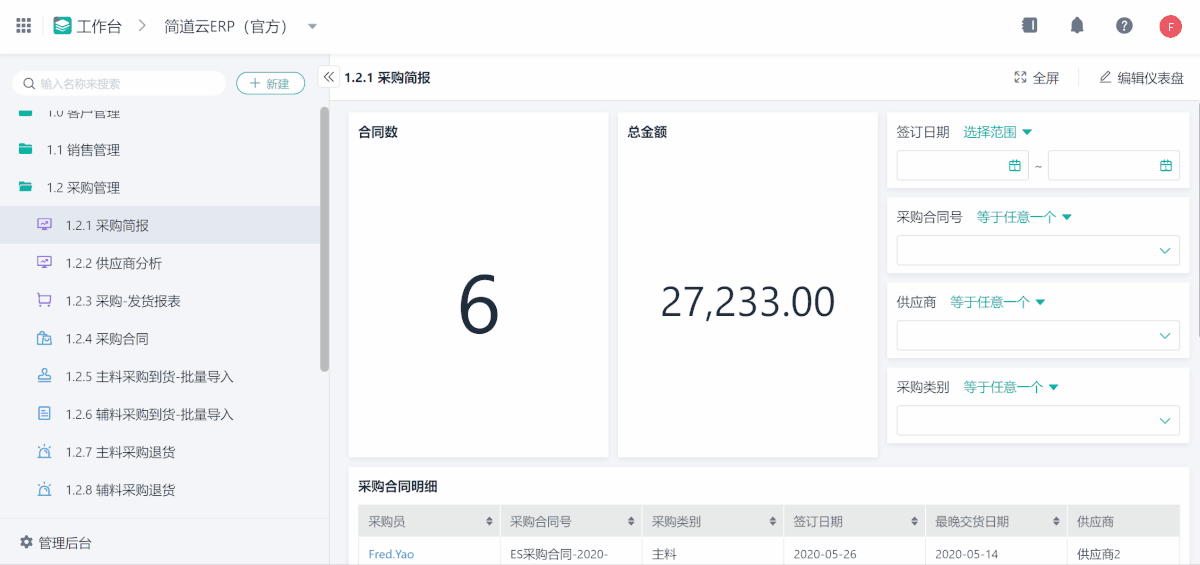Click the plus icon in 新建 button
Viewport: 1200px width, 565px height.
[256, 84]
